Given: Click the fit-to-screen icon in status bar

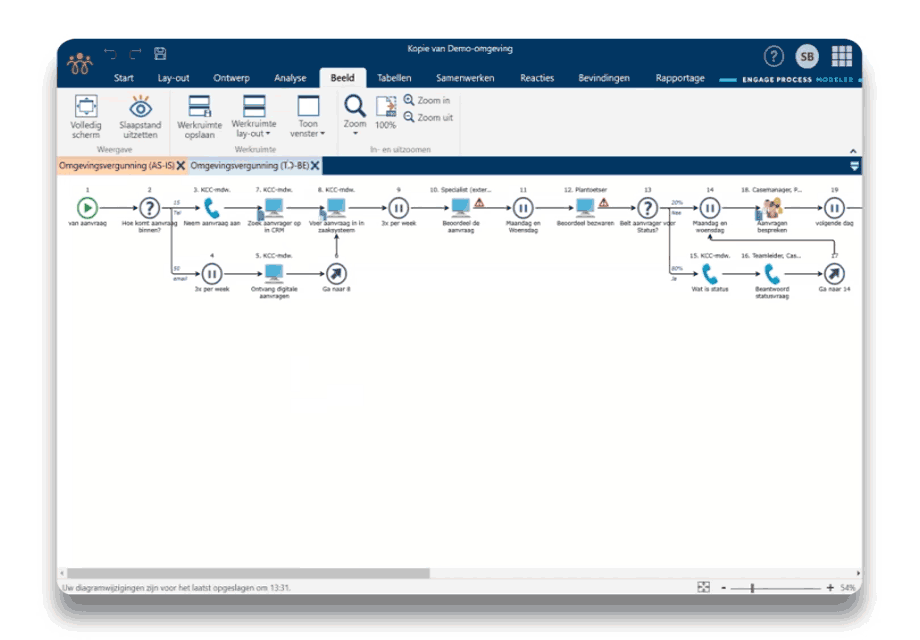Looking at the screenshot, I should click(x=703, y=587).
